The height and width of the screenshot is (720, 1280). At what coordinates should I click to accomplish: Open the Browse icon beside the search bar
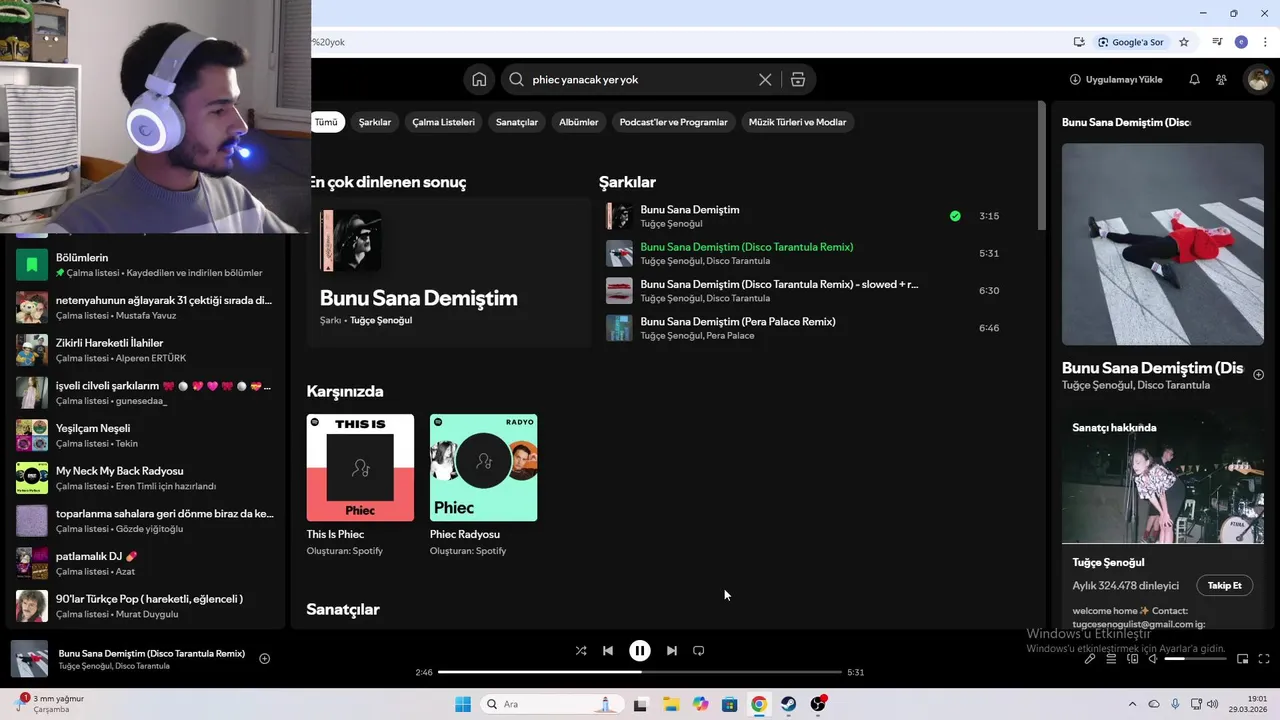click(798, 80)
